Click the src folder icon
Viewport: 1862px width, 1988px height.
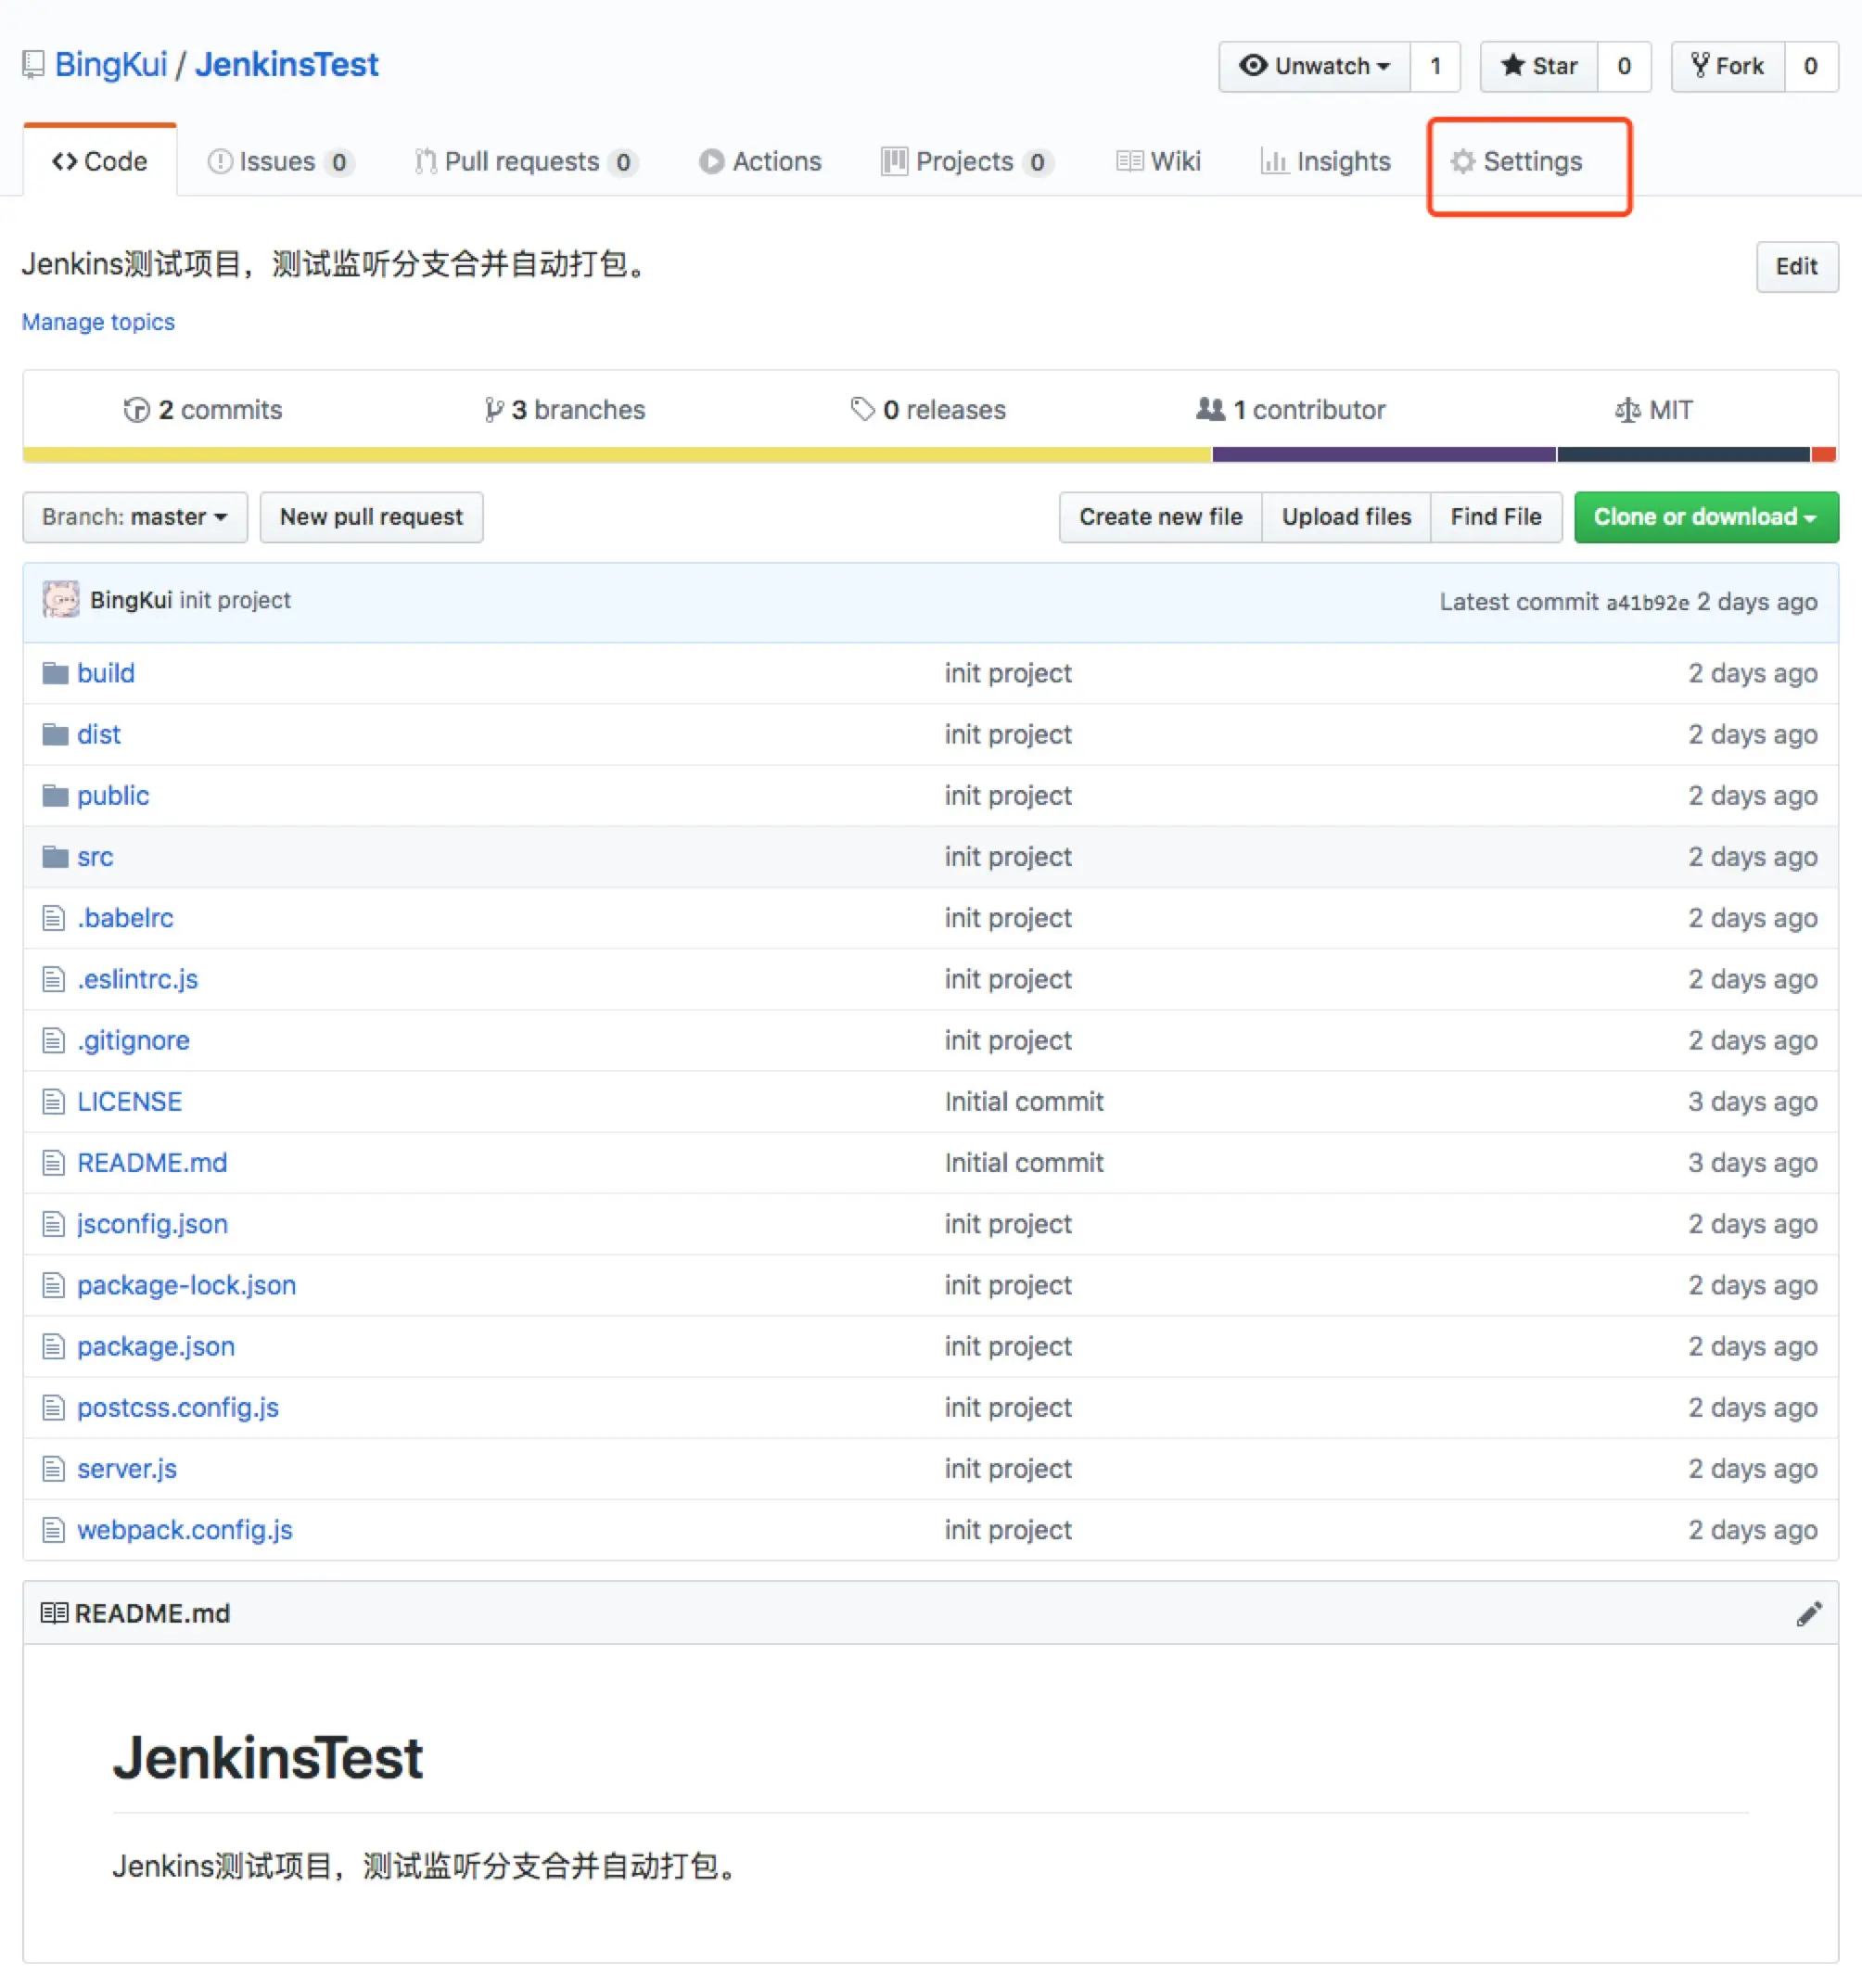[55, 857]
